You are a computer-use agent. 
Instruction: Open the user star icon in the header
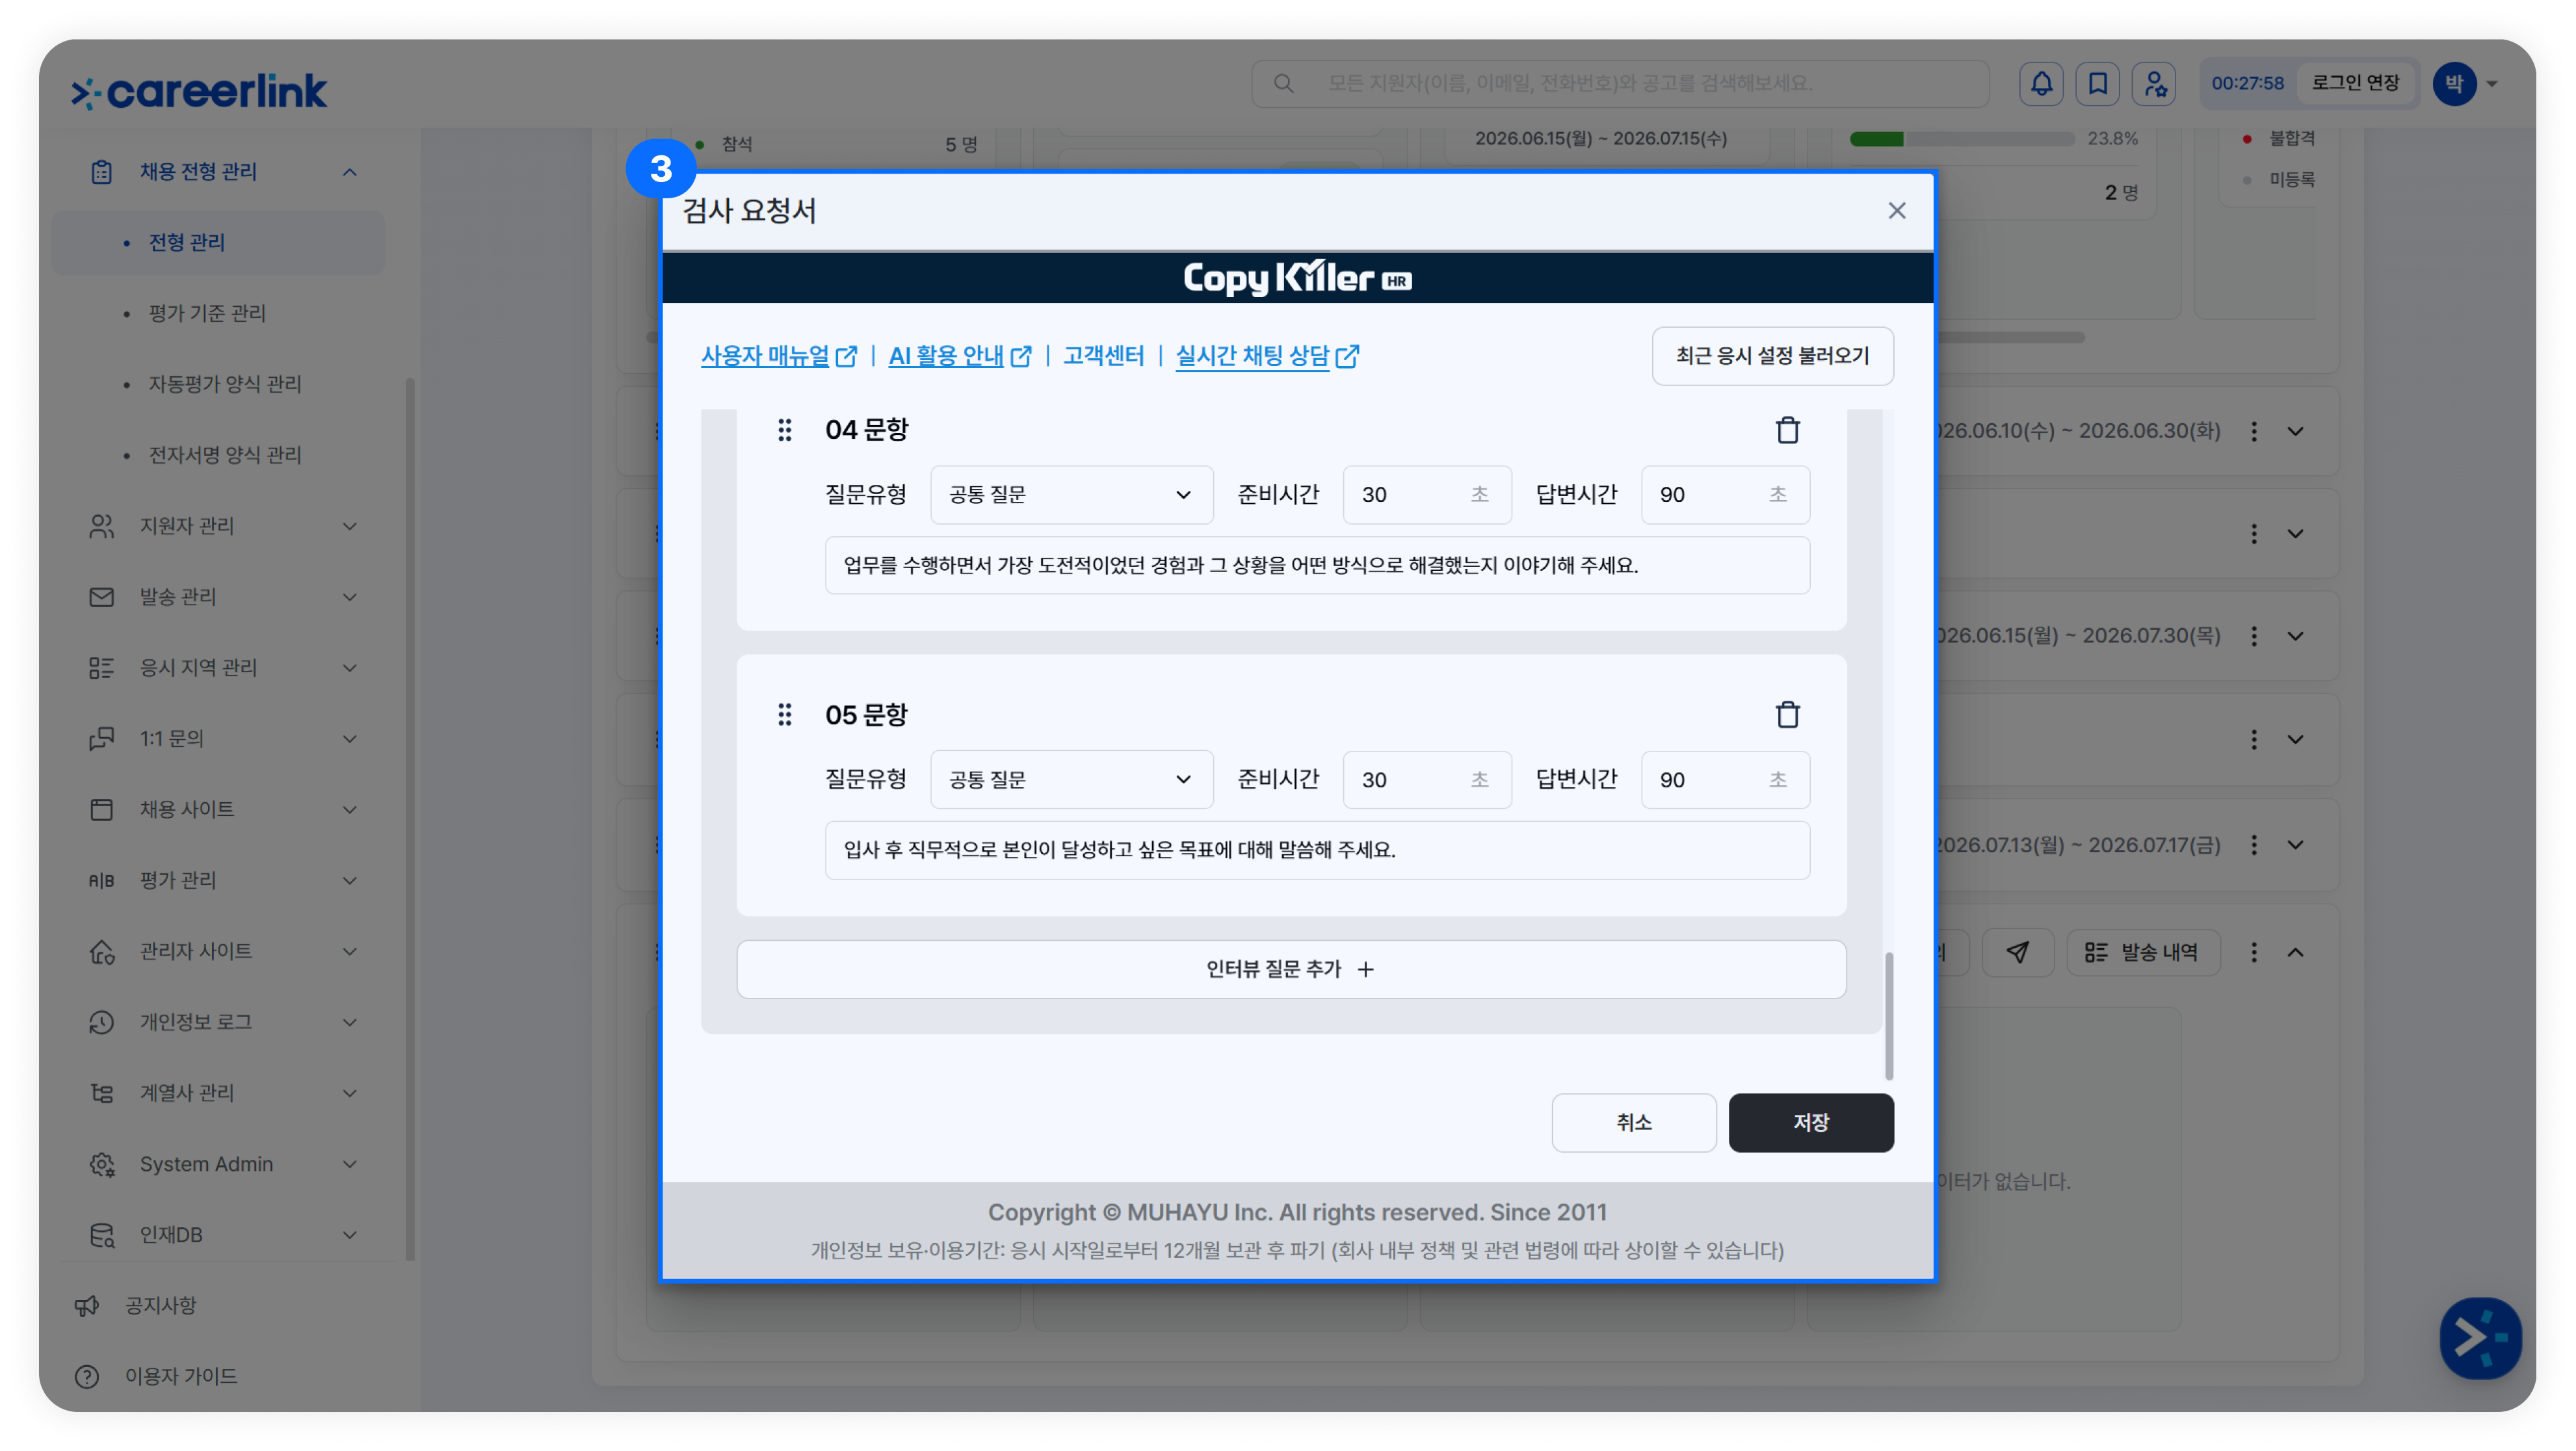point(2154,83)
